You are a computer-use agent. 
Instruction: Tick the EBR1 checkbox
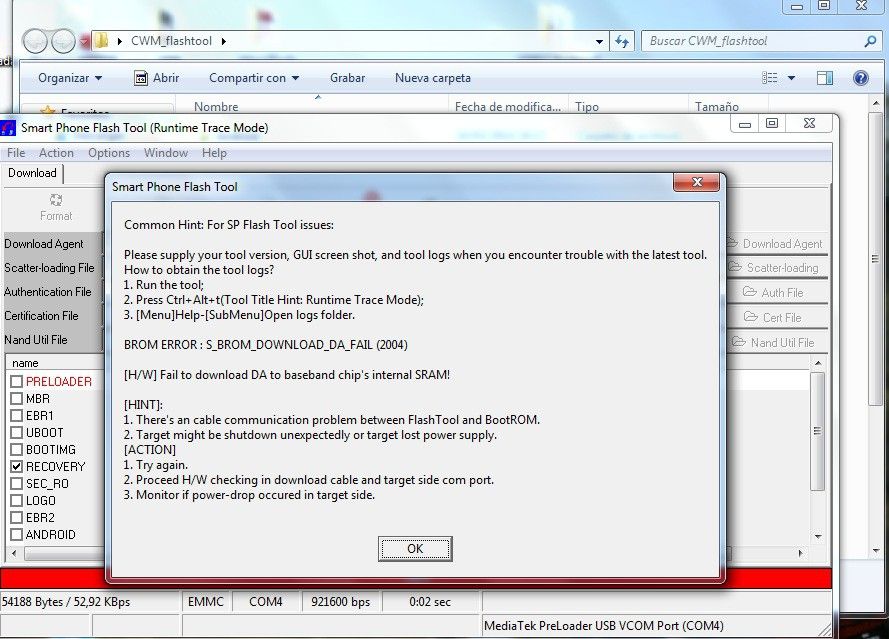pos(16,416)
